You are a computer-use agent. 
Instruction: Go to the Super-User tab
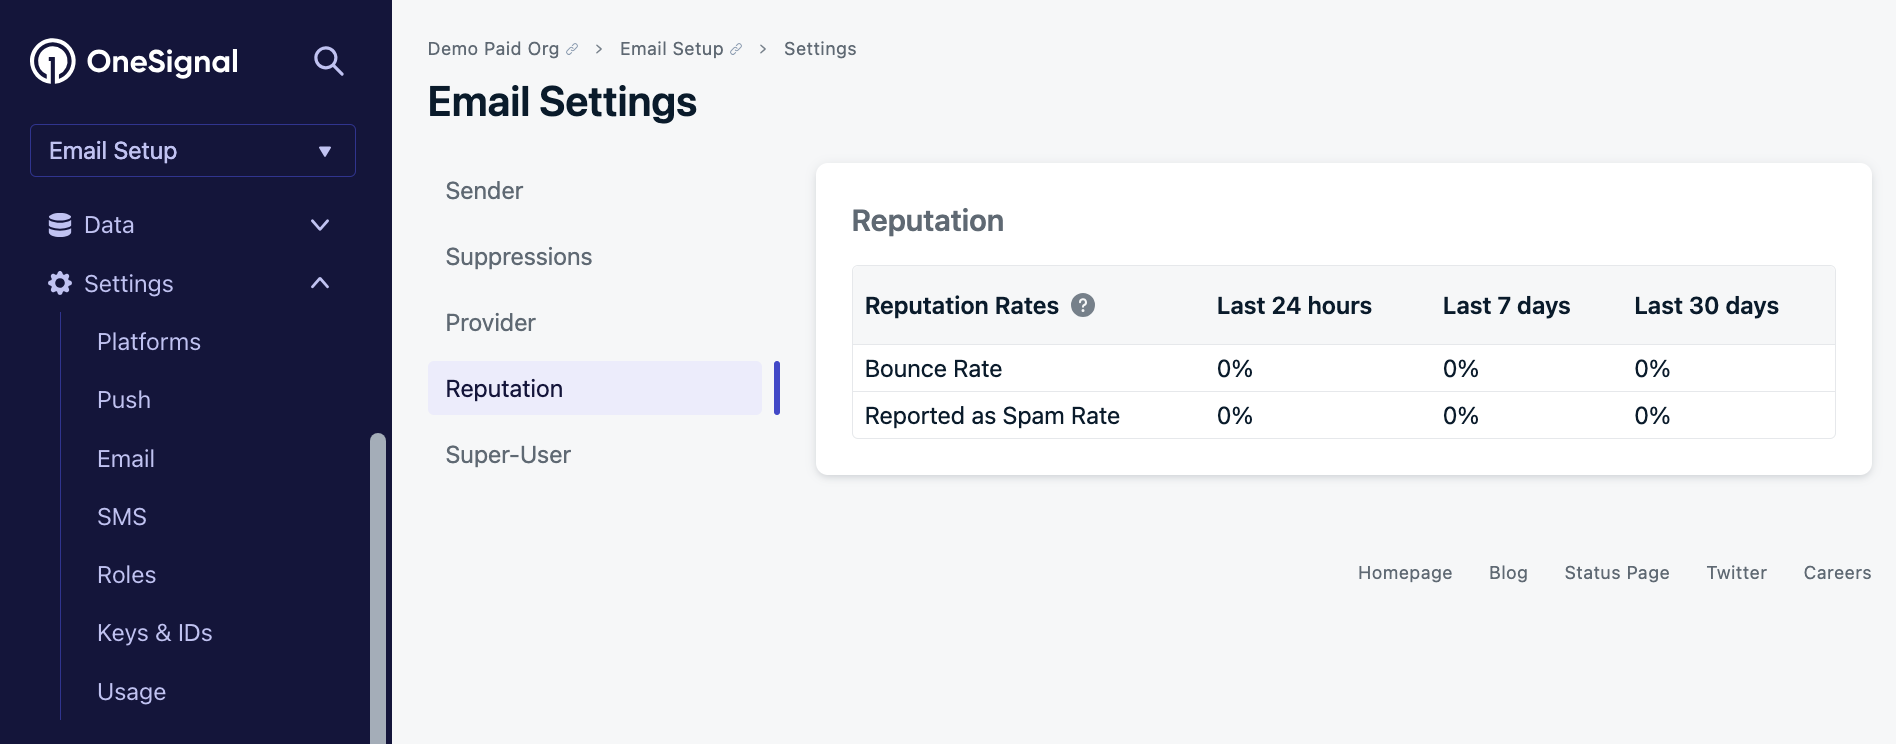coord(508,455)
